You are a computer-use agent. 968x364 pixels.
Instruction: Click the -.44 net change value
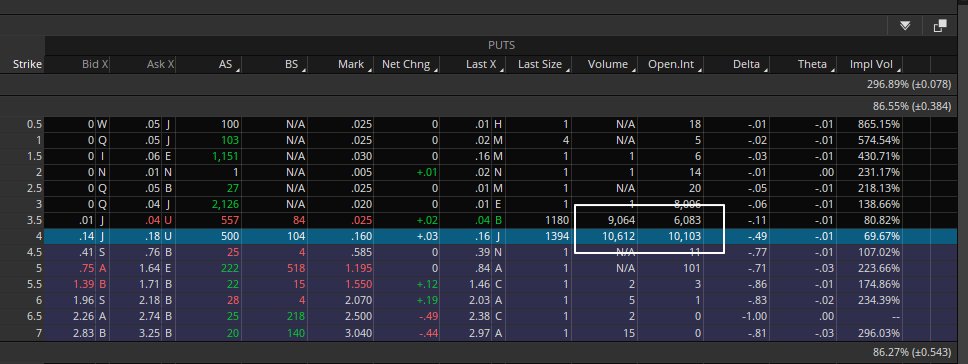[x=428, y=333]
